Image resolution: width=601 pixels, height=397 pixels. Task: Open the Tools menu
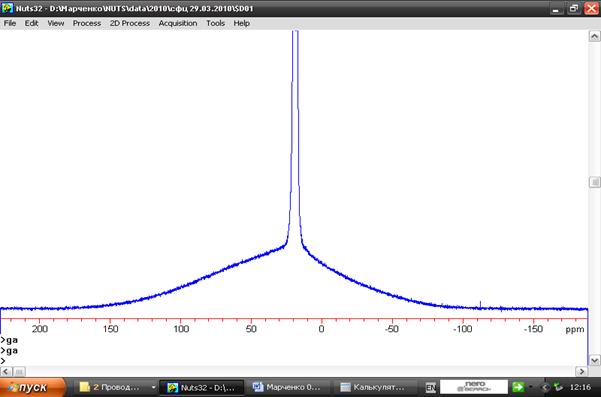click(x=215, y=23)
